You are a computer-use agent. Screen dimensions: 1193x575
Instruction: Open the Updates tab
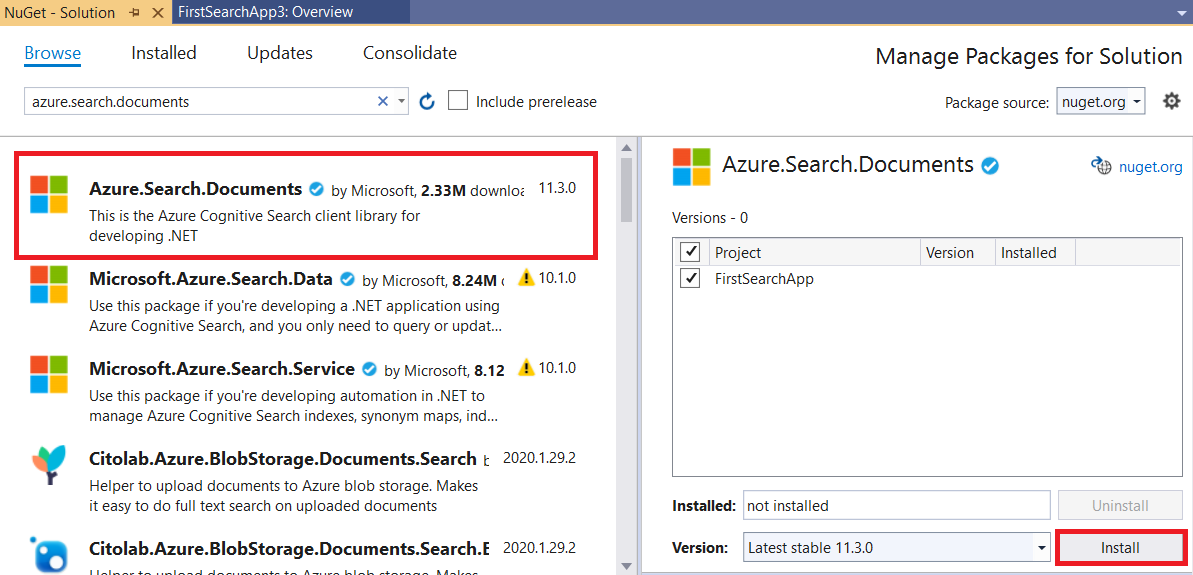(280, 53)
